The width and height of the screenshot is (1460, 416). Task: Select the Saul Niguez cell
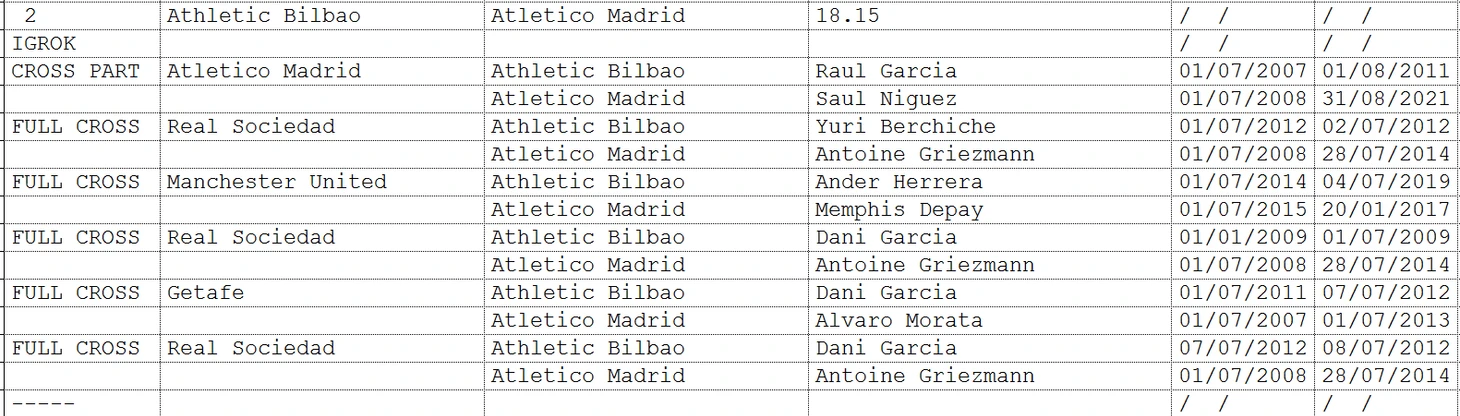(x=989, y=99)
